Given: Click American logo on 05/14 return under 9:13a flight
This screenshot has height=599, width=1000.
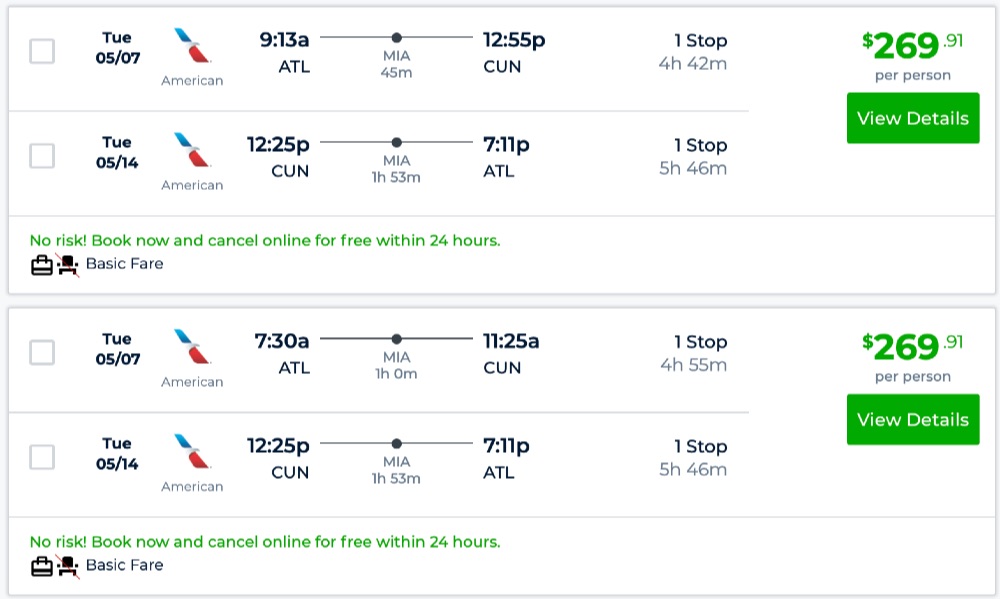Looking at the screenshot, I should click(x=192, y=151).
